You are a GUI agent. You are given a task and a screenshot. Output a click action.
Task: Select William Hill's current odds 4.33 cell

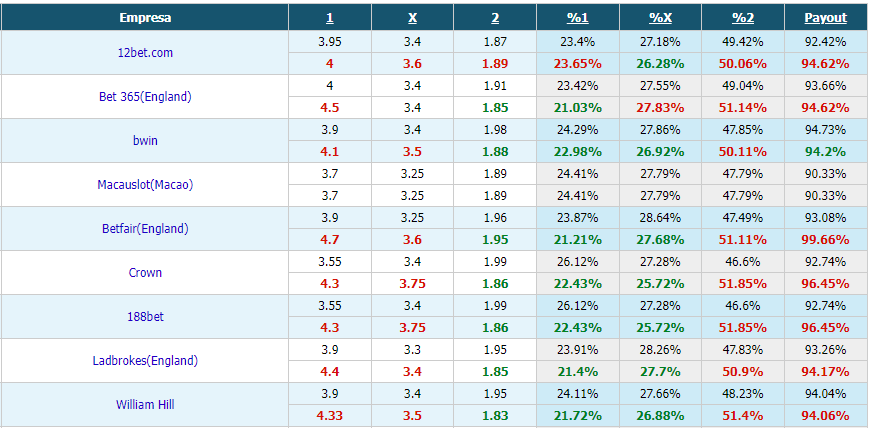click(330, 416)
